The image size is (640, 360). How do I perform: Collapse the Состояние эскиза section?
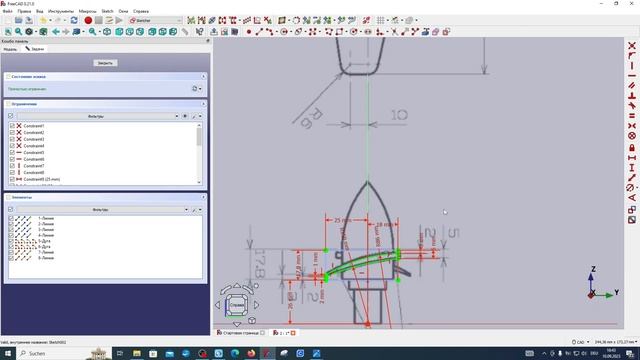[x=203, y=76]
